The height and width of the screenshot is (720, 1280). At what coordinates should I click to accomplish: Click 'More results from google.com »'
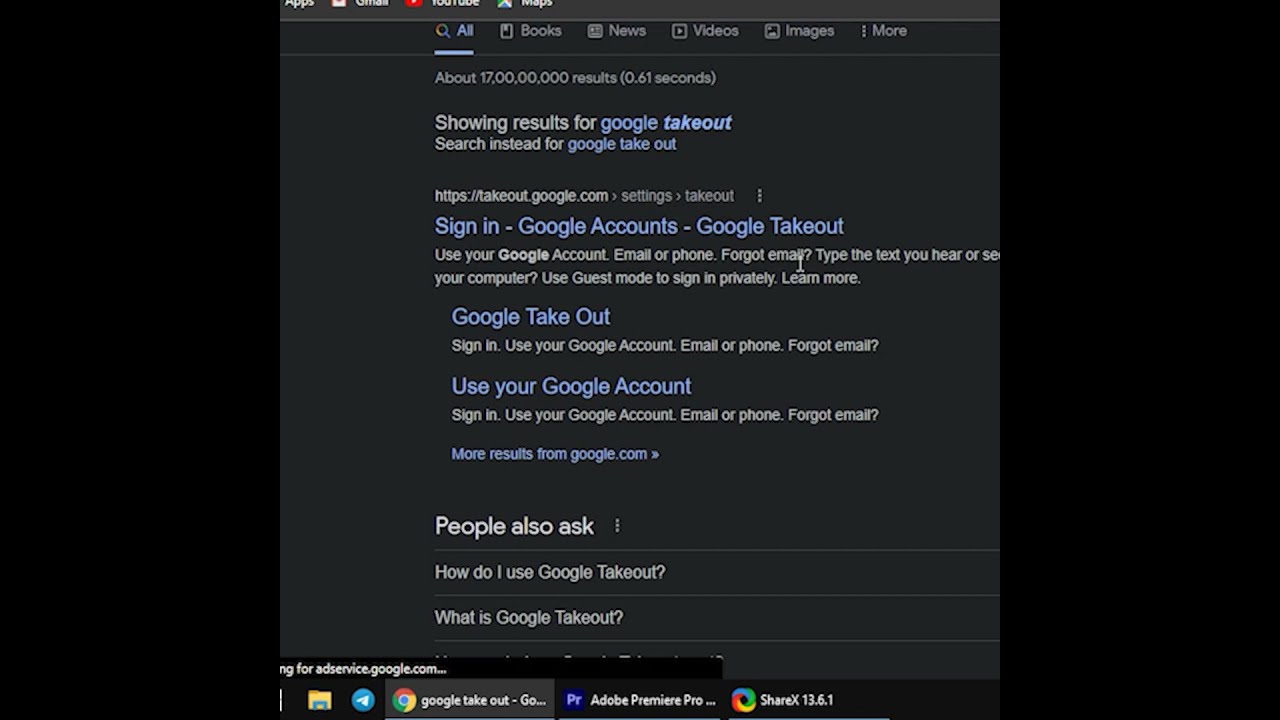[x=555, y=454]
